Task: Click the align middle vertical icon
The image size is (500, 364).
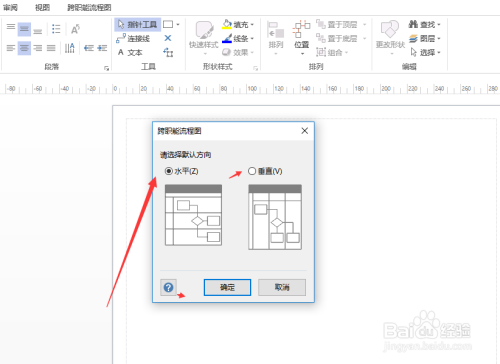Action: click(24, 29)
